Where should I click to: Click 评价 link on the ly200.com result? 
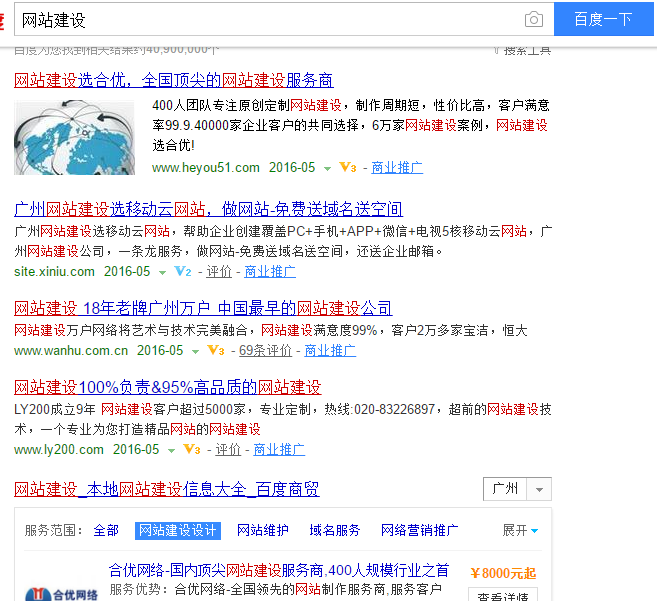[228, 450]
